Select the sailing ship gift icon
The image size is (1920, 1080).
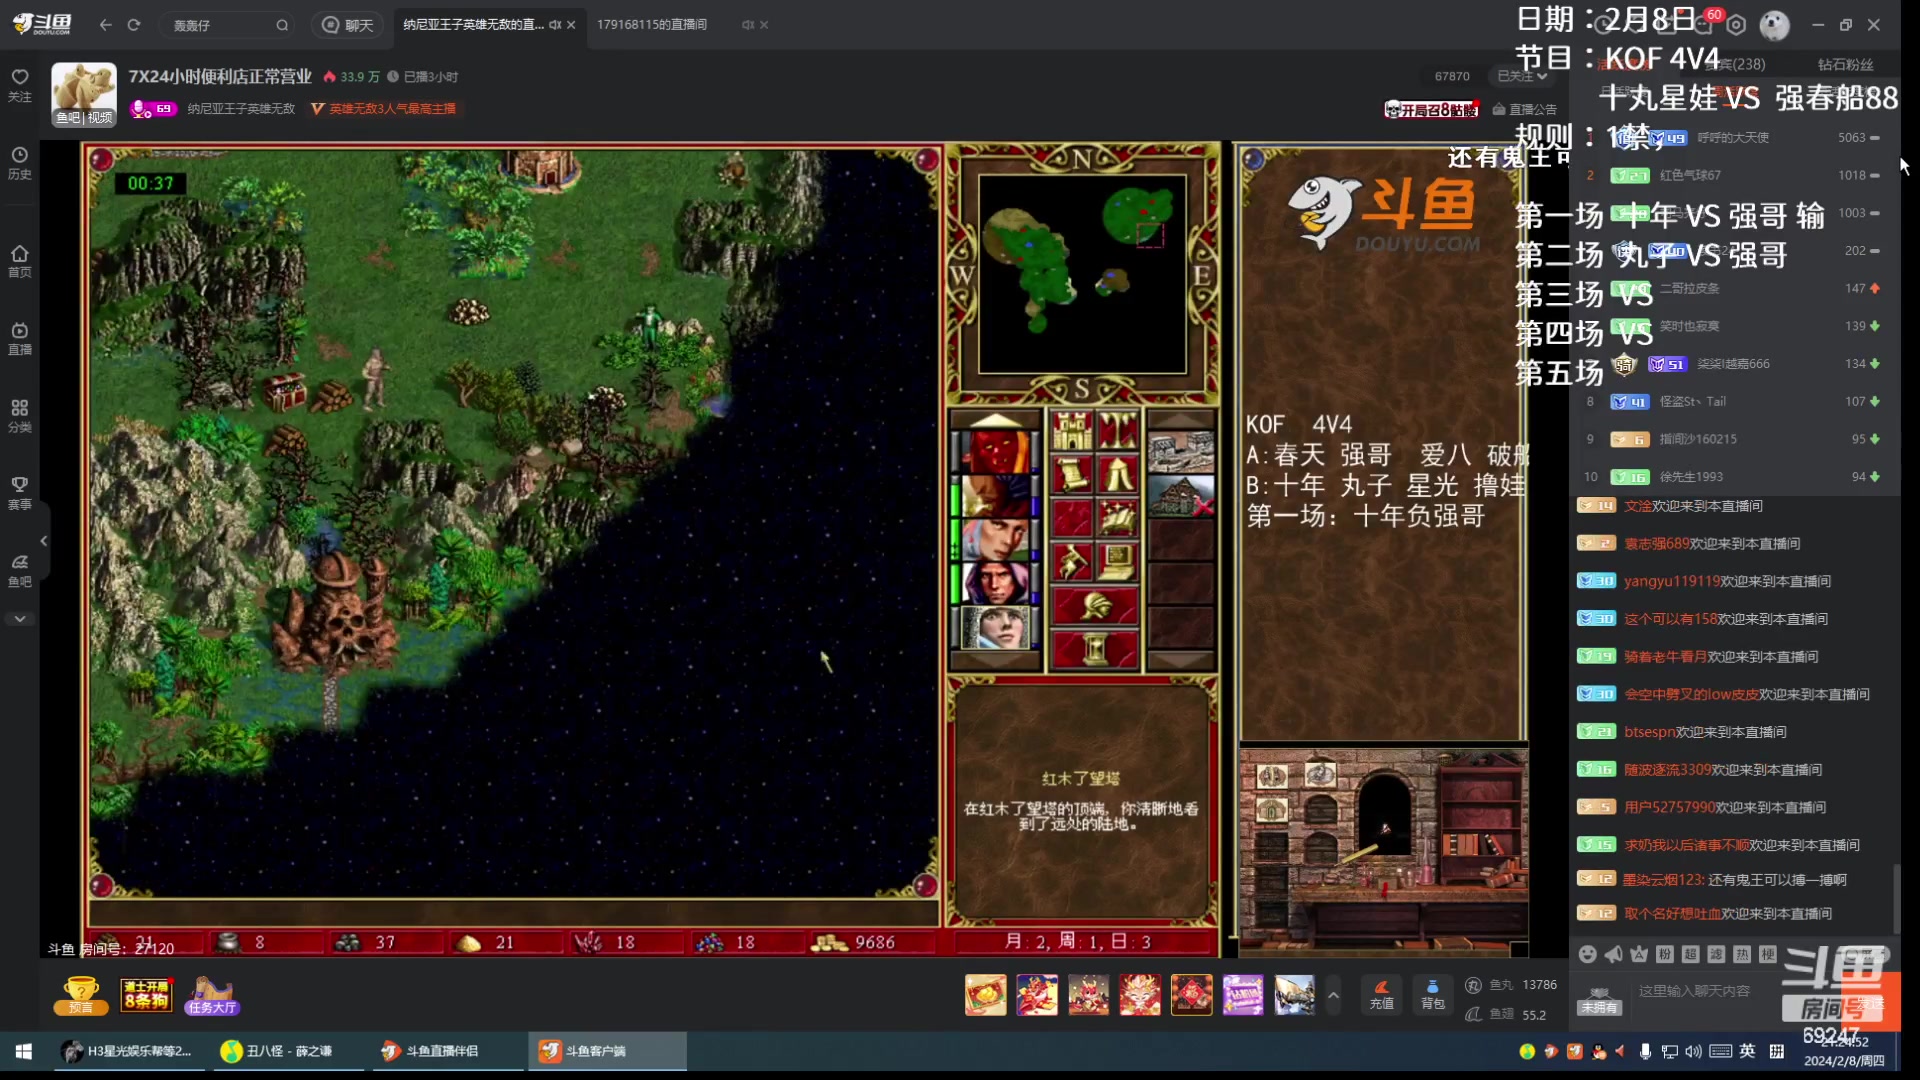pyautogui.click(x=1294, y=995)
